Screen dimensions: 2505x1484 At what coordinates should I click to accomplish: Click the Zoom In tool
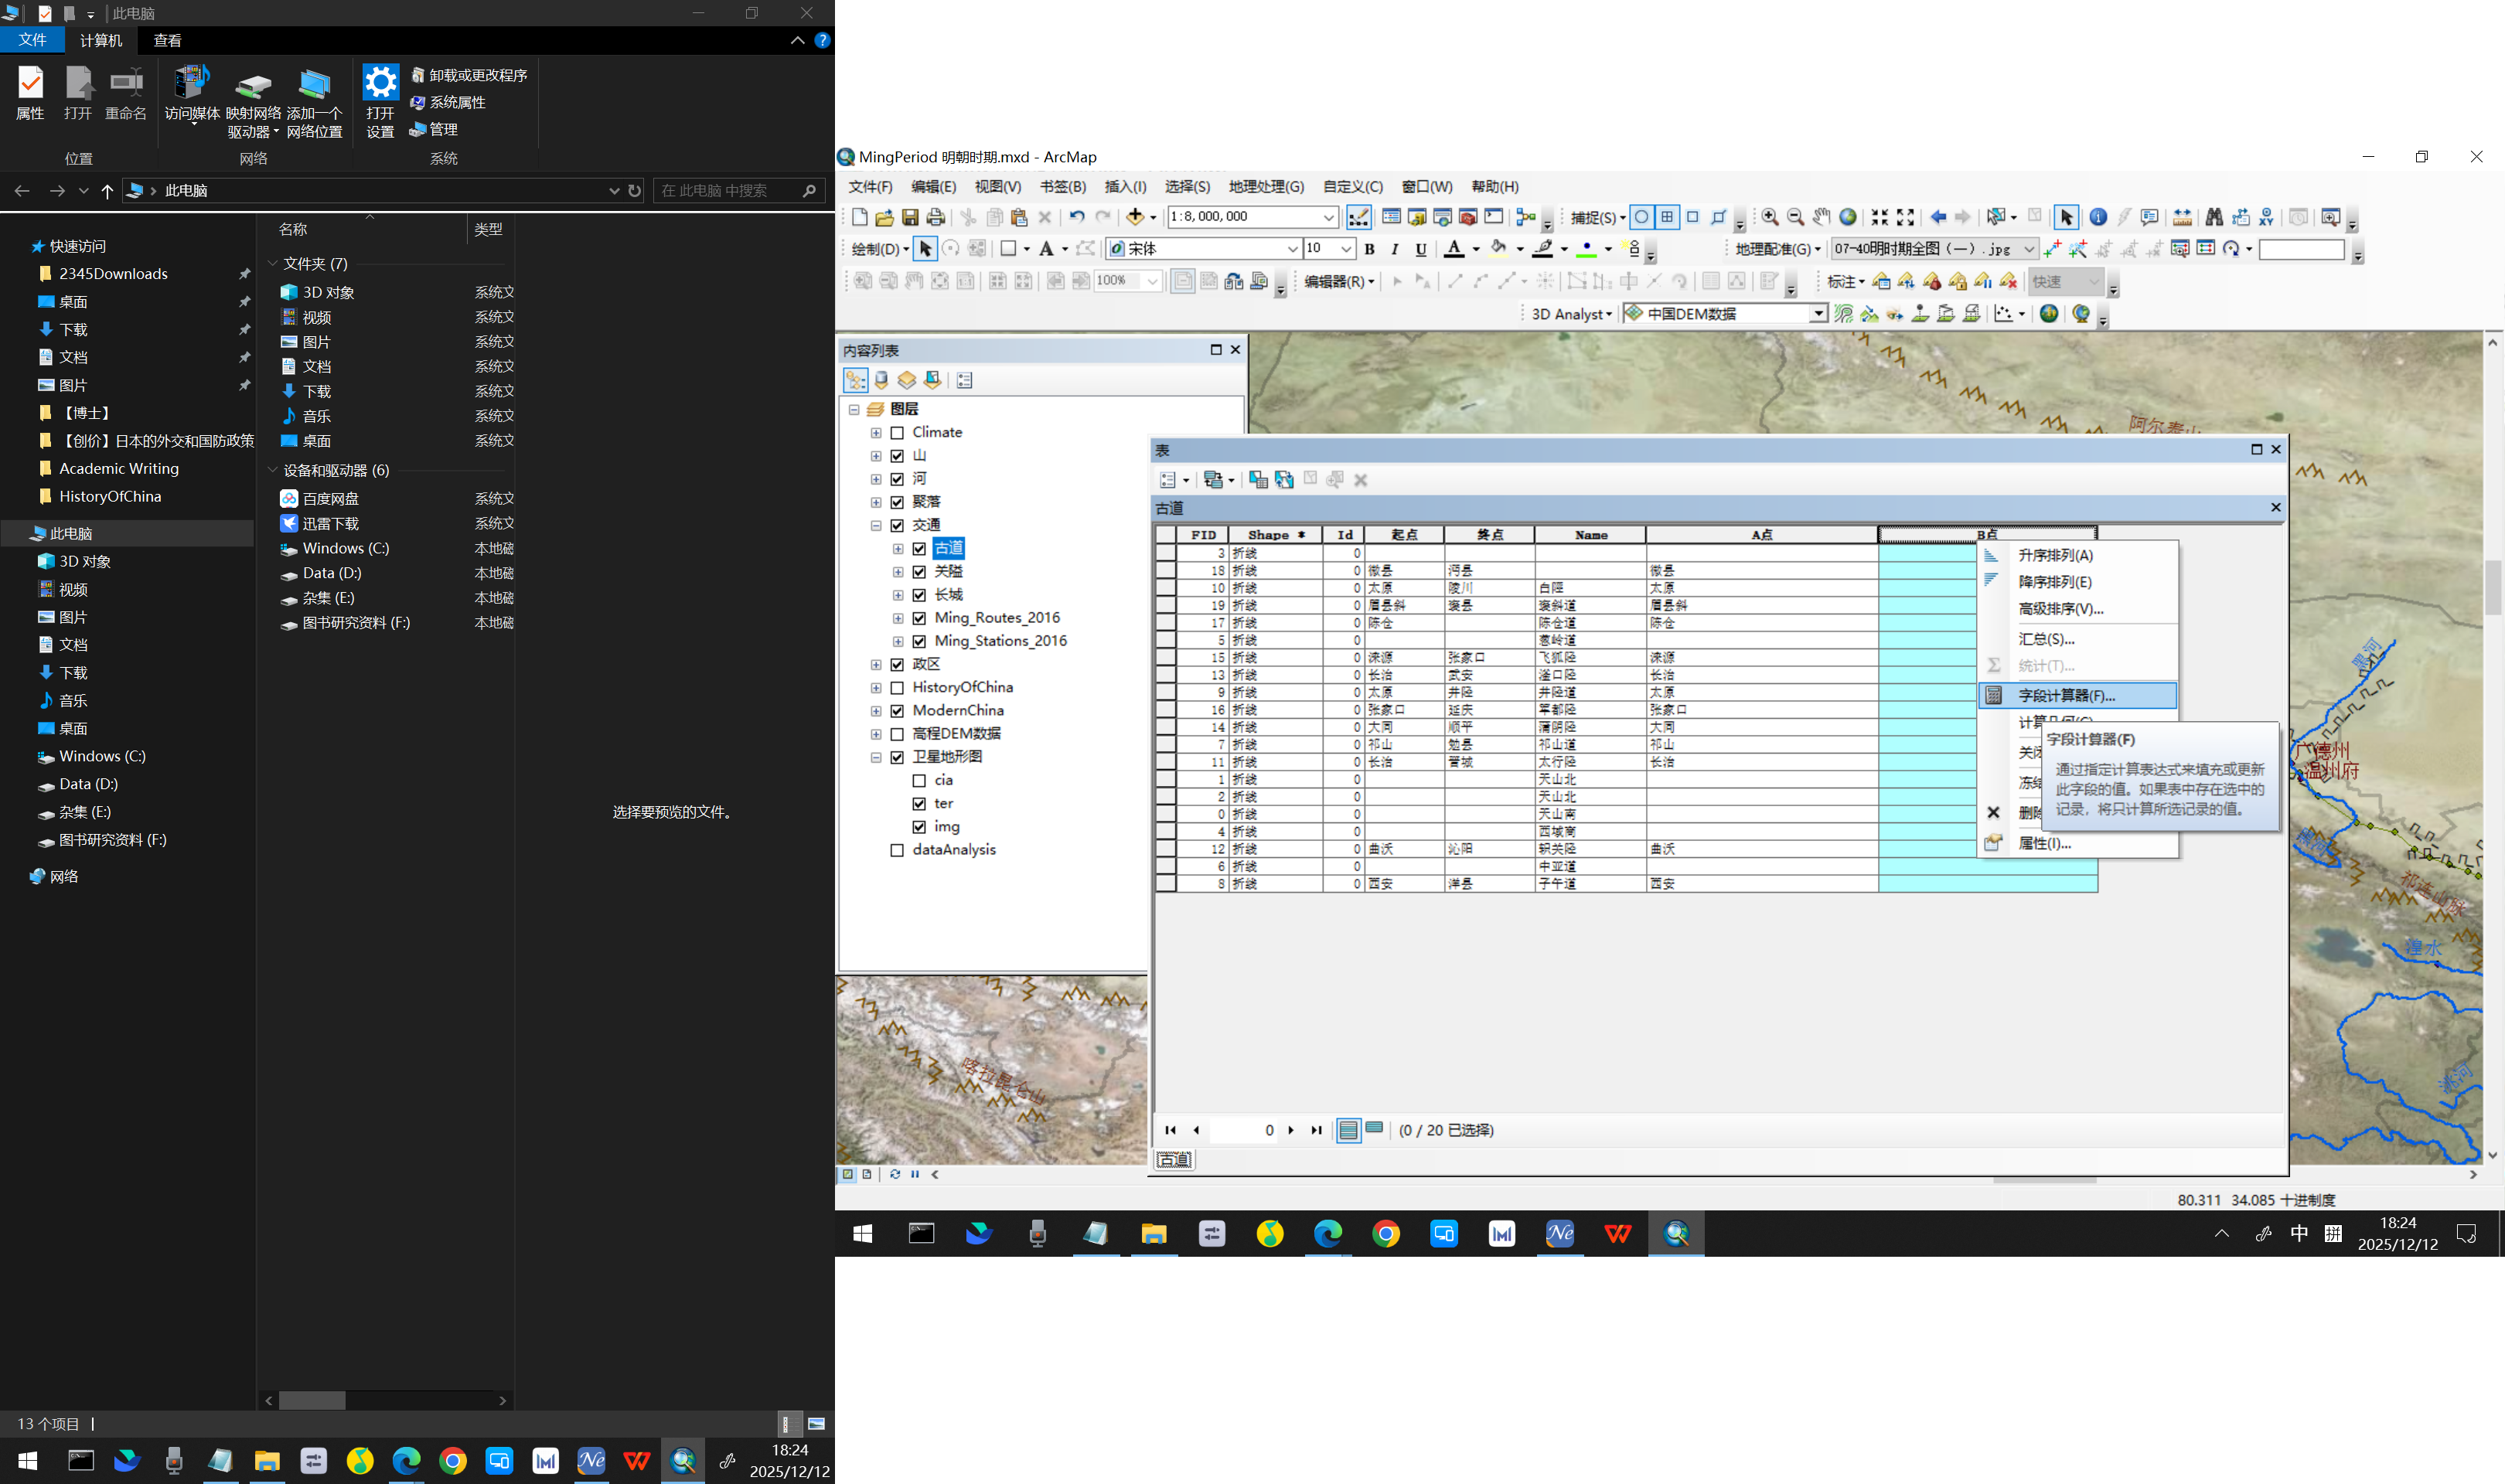1770,217
